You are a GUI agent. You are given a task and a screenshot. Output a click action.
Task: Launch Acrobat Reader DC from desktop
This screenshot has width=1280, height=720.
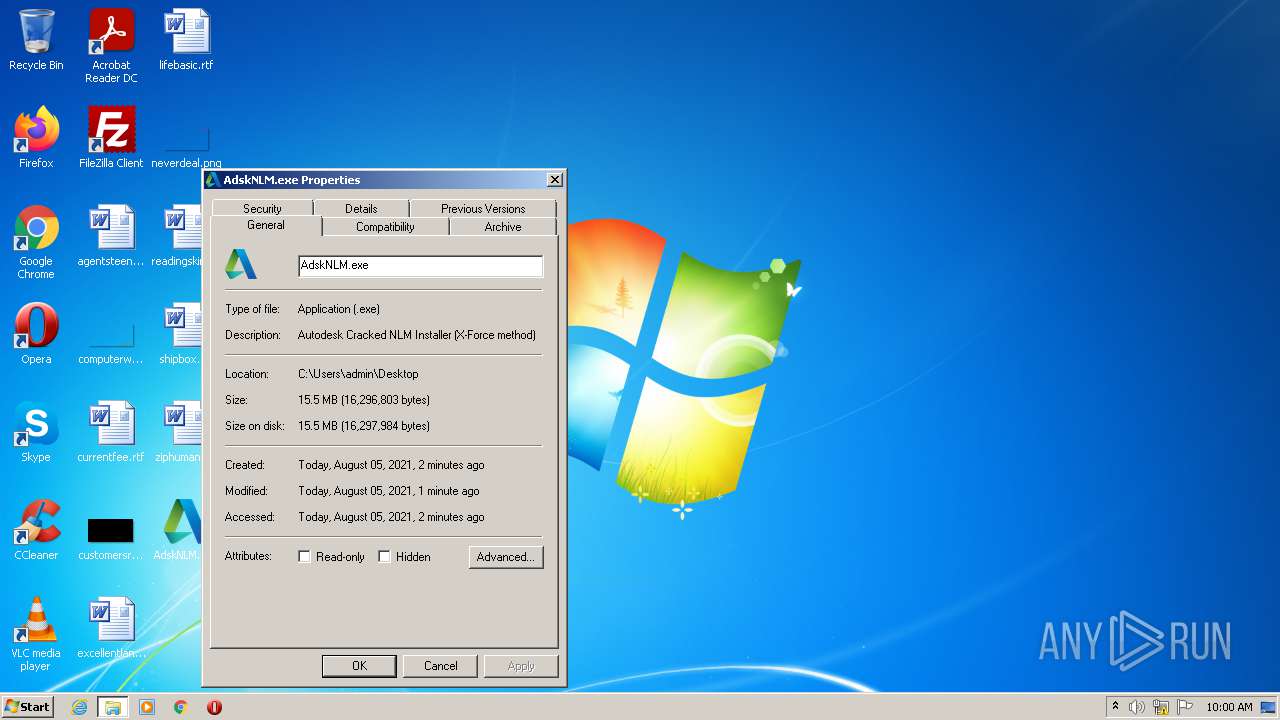111,46
